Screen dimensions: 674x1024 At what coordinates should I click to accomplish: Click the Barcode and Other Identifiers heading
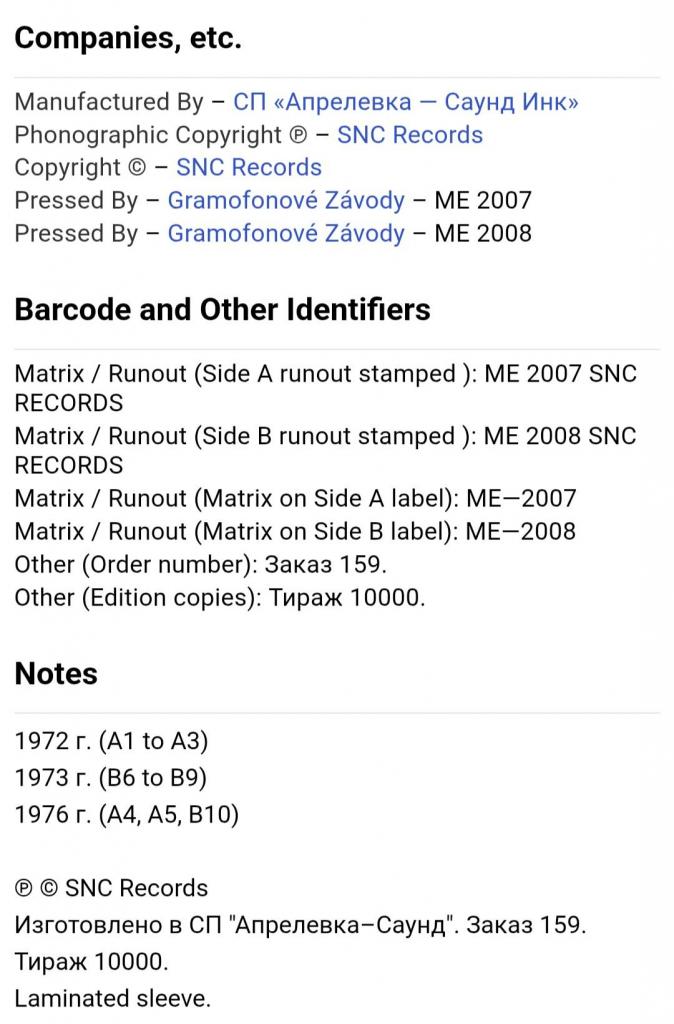pyautogui.click(x=223, y=310)
